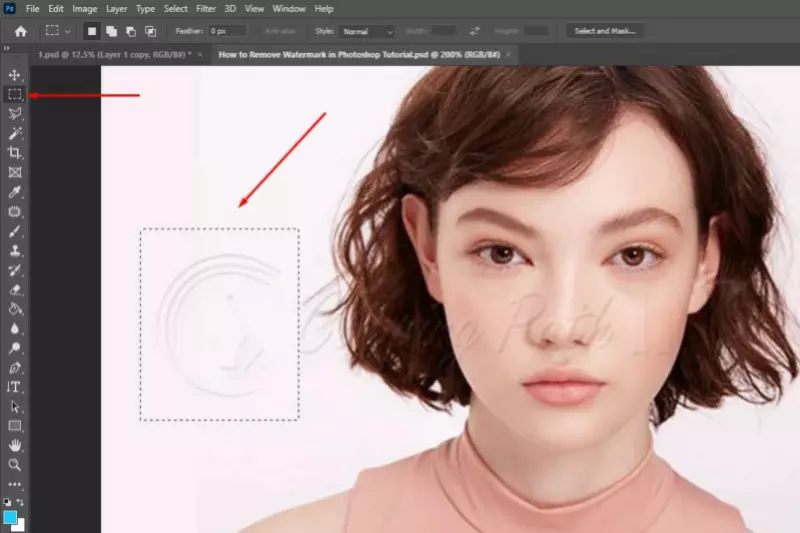The width and height of the screenshot is (800, 533).
Task: Select the Zoom tool
Action: tap(14, 465)
